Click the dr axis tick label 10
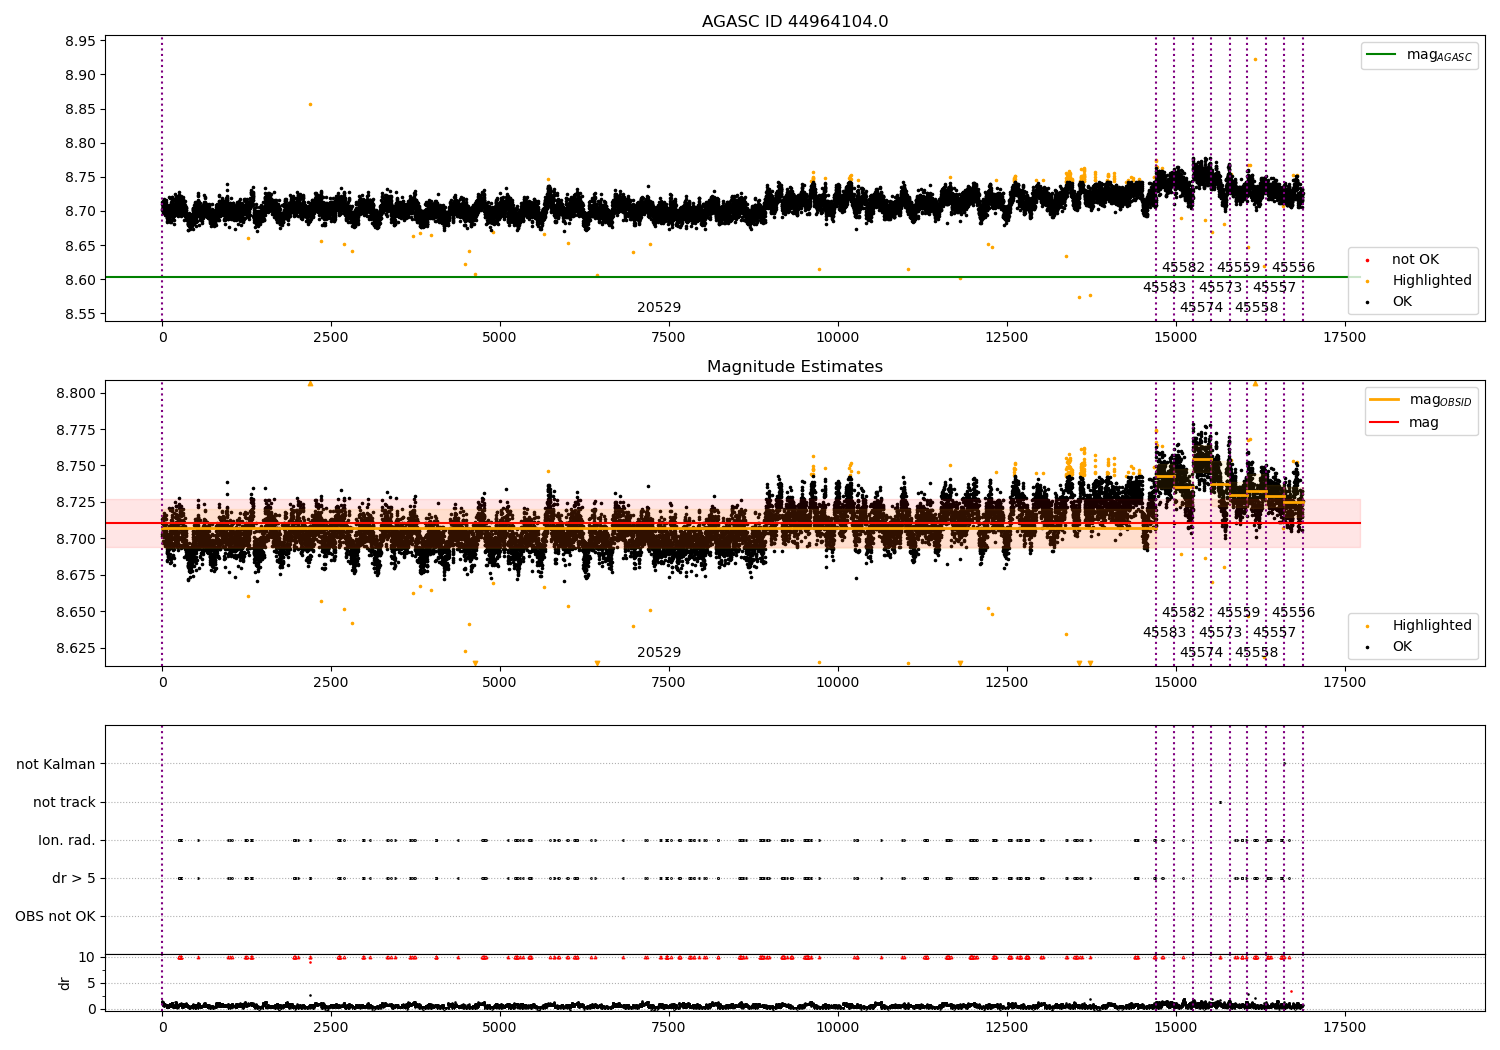Image resolution: width=1500 pixels, height=1050 pixels. tap(87, 958)
